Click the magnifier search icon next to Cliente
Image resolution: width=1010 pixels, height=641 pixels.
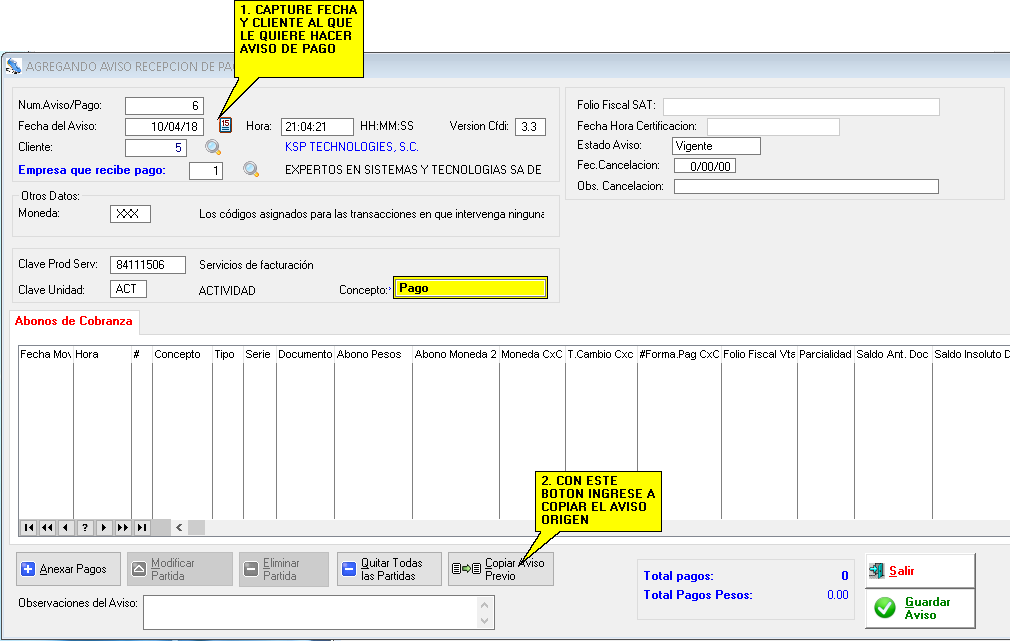click(x=213, y=148)
